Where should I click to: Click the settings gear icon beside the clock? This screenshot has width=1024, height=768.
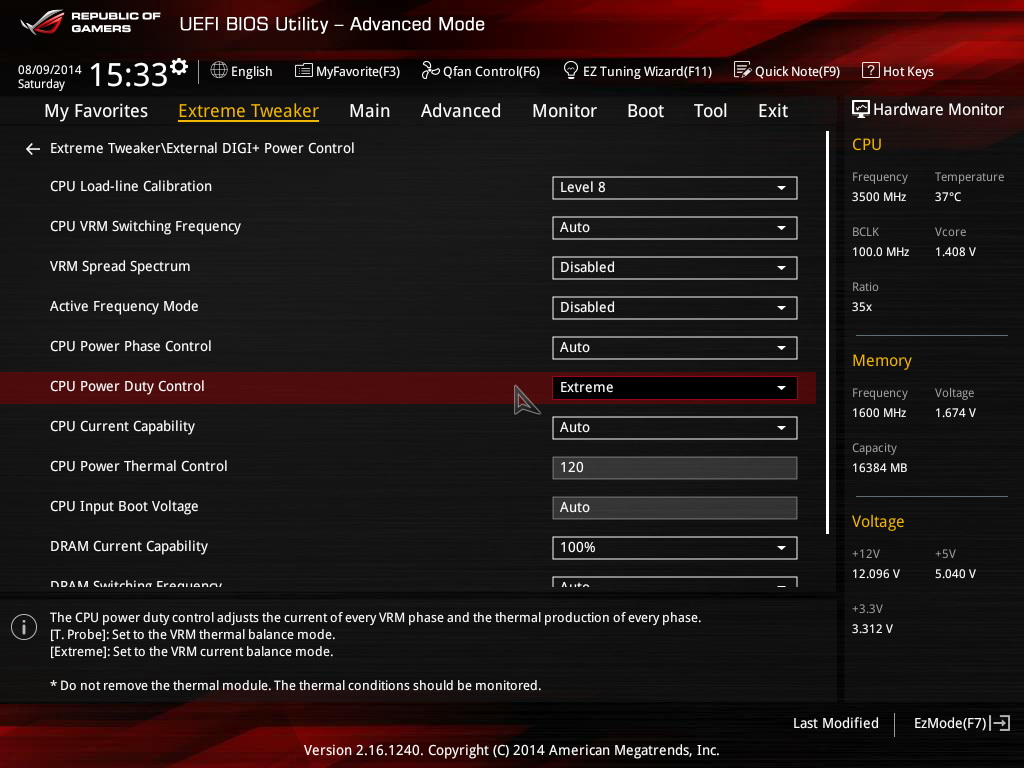[x=179, y=67]
